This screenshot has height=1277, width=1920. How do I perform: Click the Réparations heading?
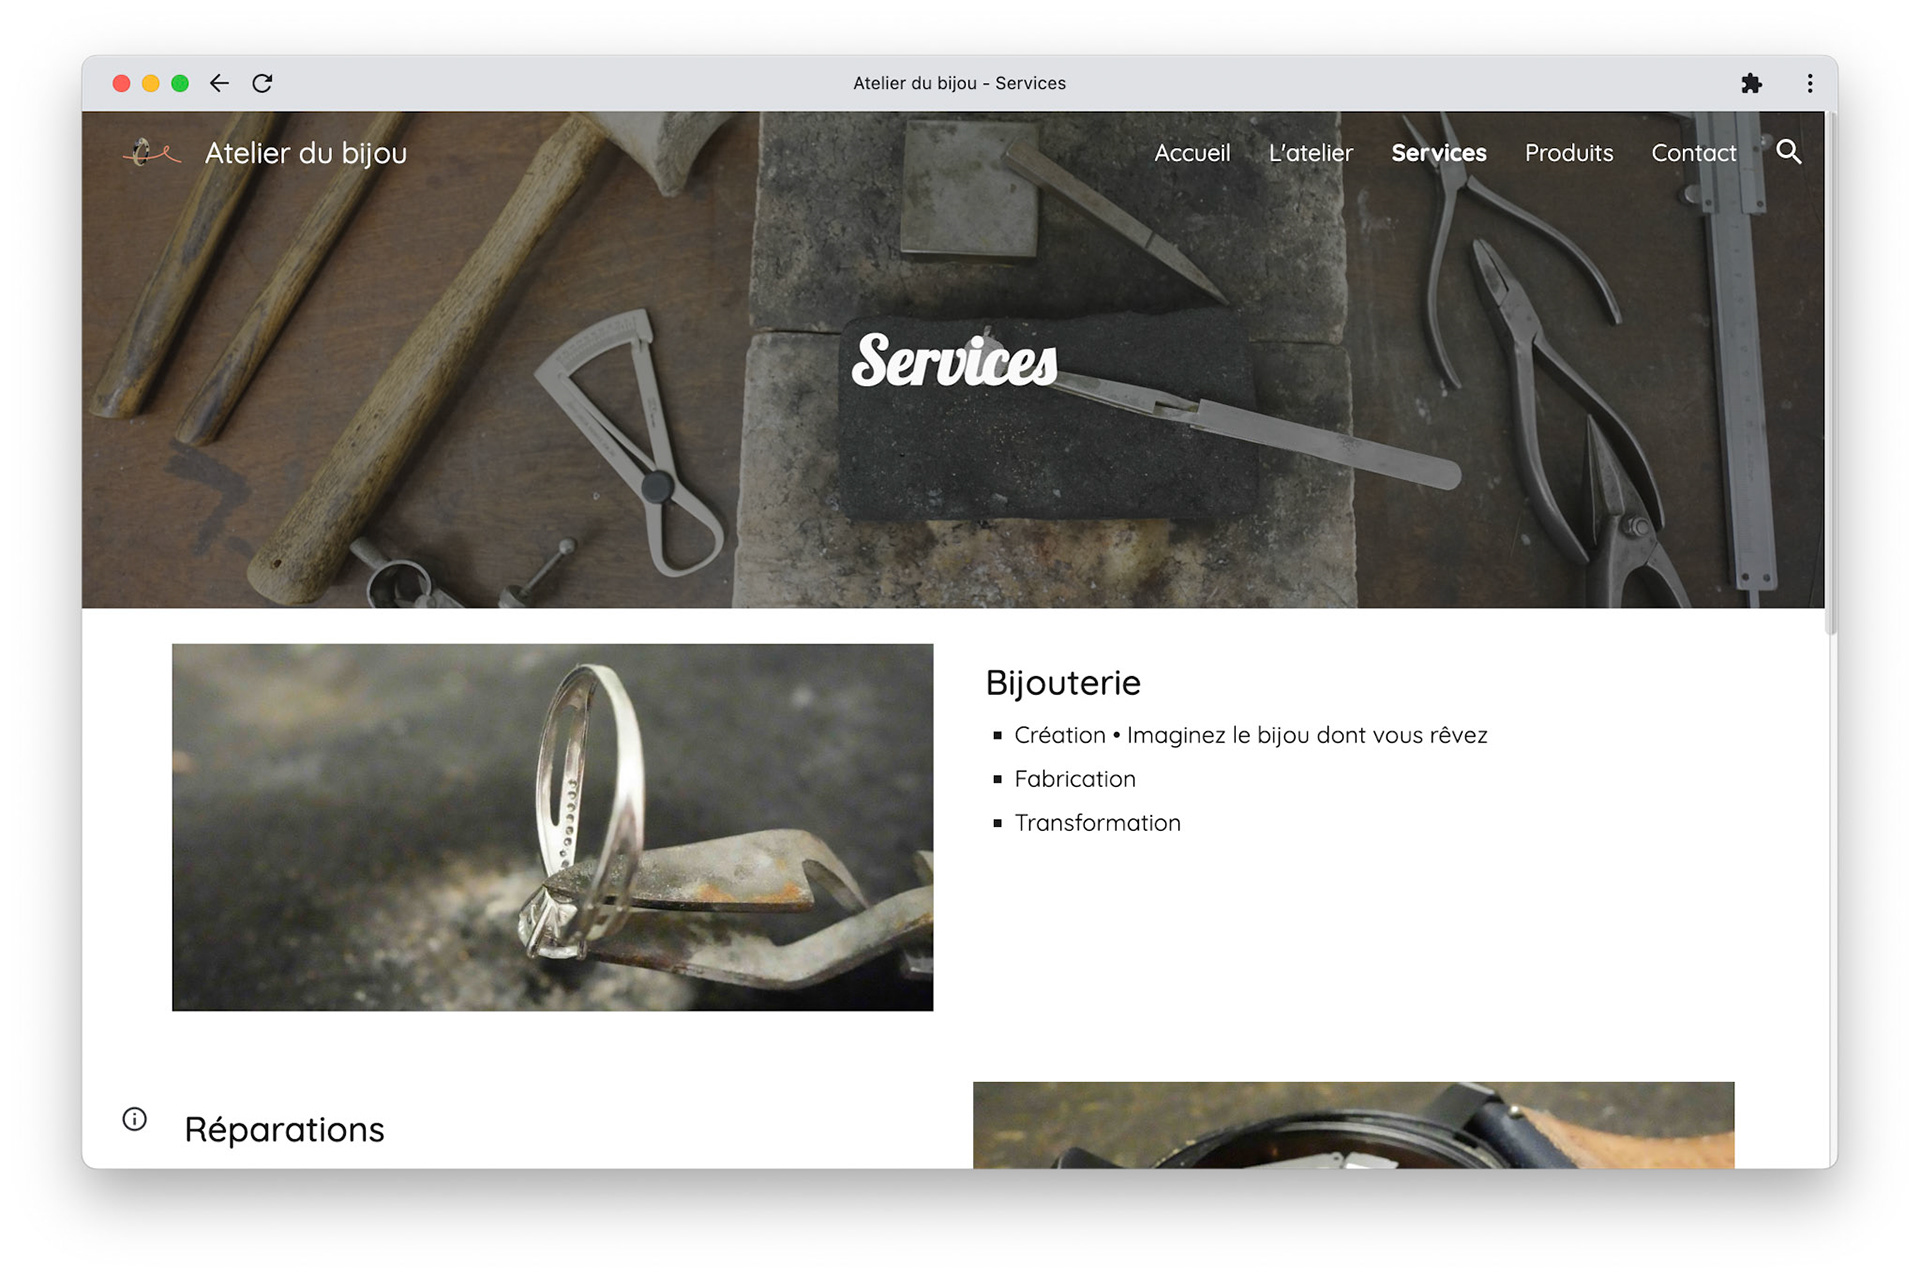tap(284, 1129)
